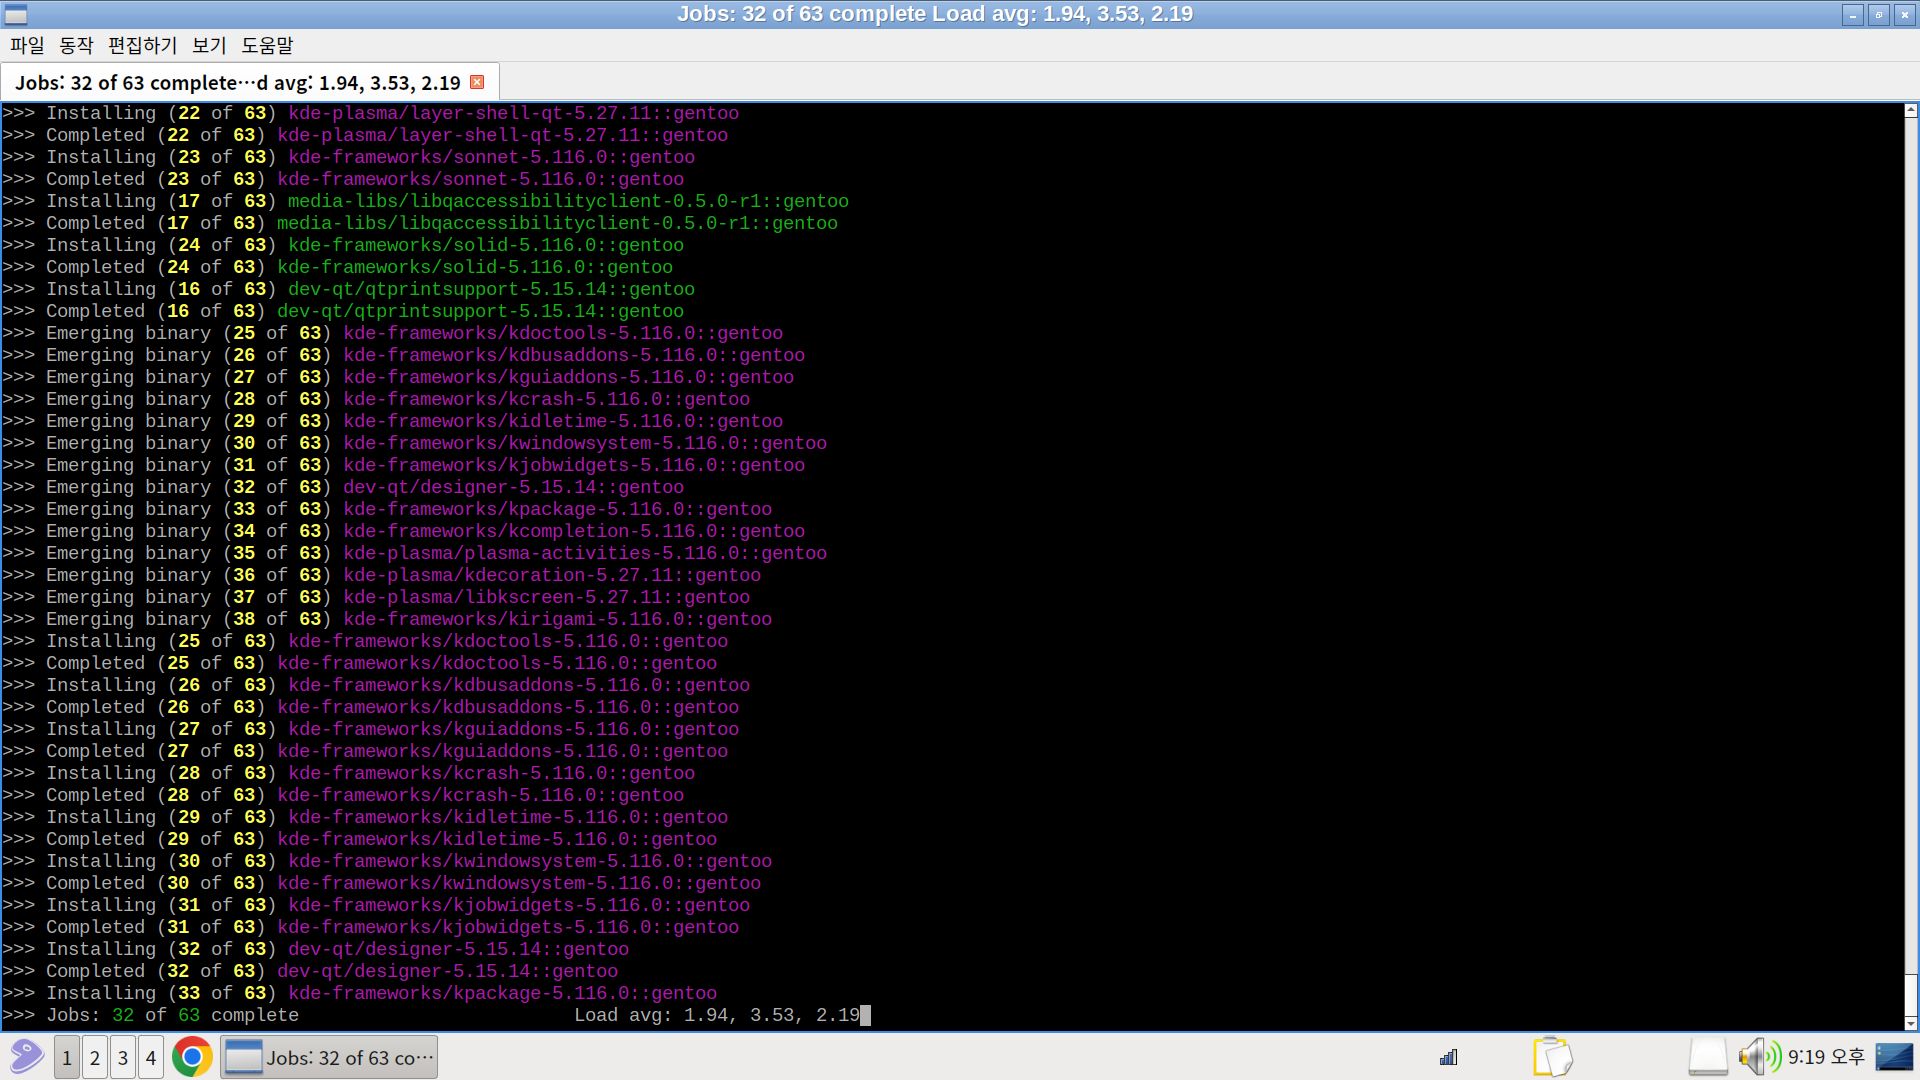Click the Installing (31 of 63) kjobwidgets line
Viewport: 1920px width, 1080px height.
(x=376, y=905)
